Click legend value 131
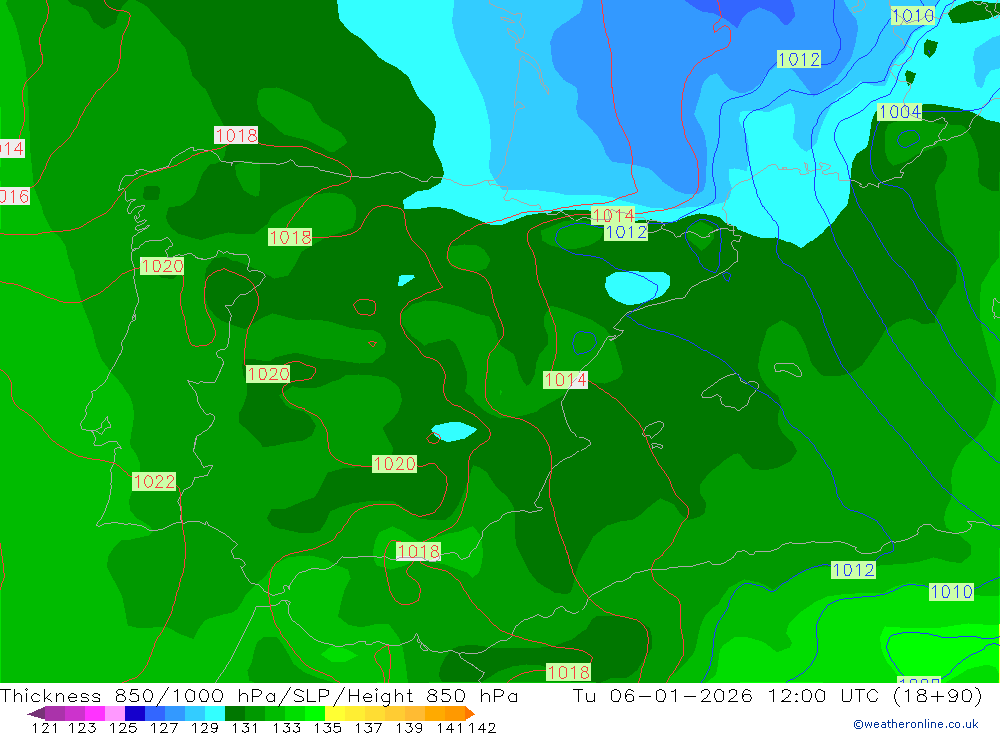Image resolution: width=1000 pixels, height=733 pixels. tap(244, 727)
